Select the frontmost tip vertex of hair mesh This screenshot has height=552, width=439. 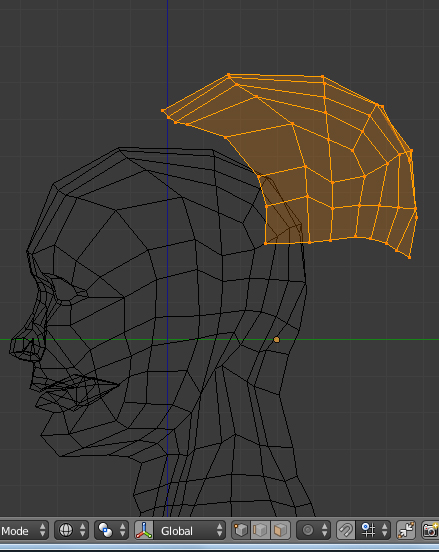click(x=163, y=111)
